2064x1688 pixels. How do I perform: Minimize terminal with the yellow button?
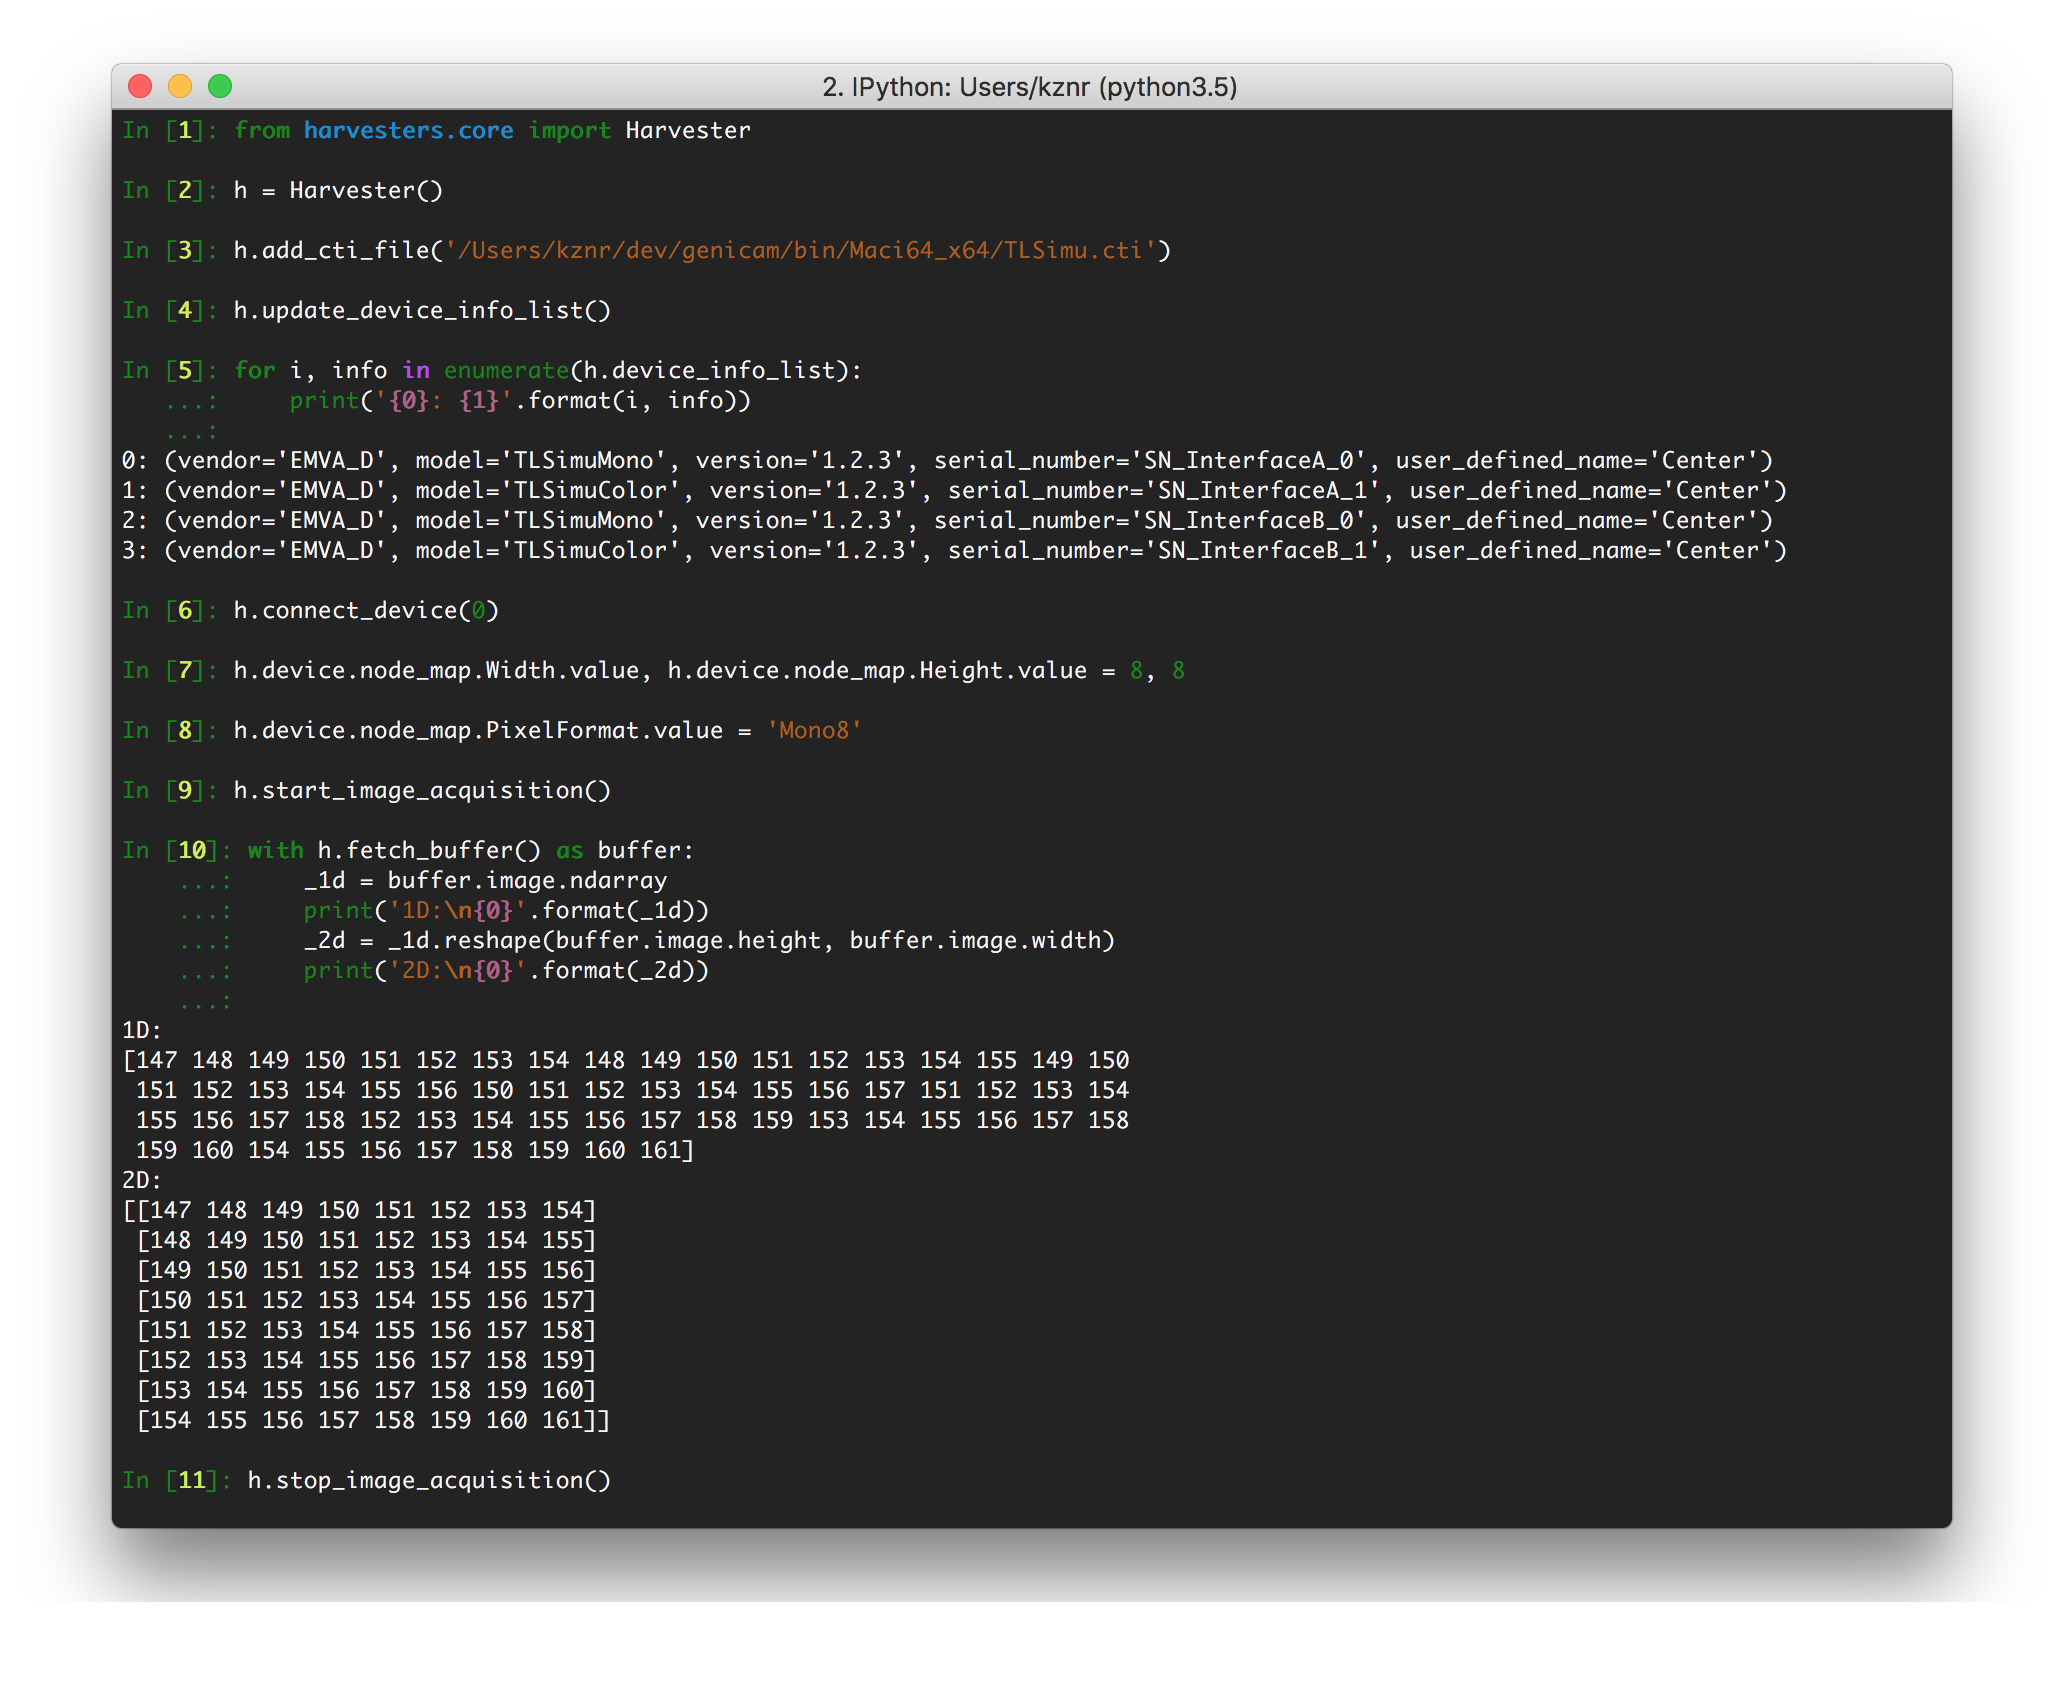(x=180, y=87)
